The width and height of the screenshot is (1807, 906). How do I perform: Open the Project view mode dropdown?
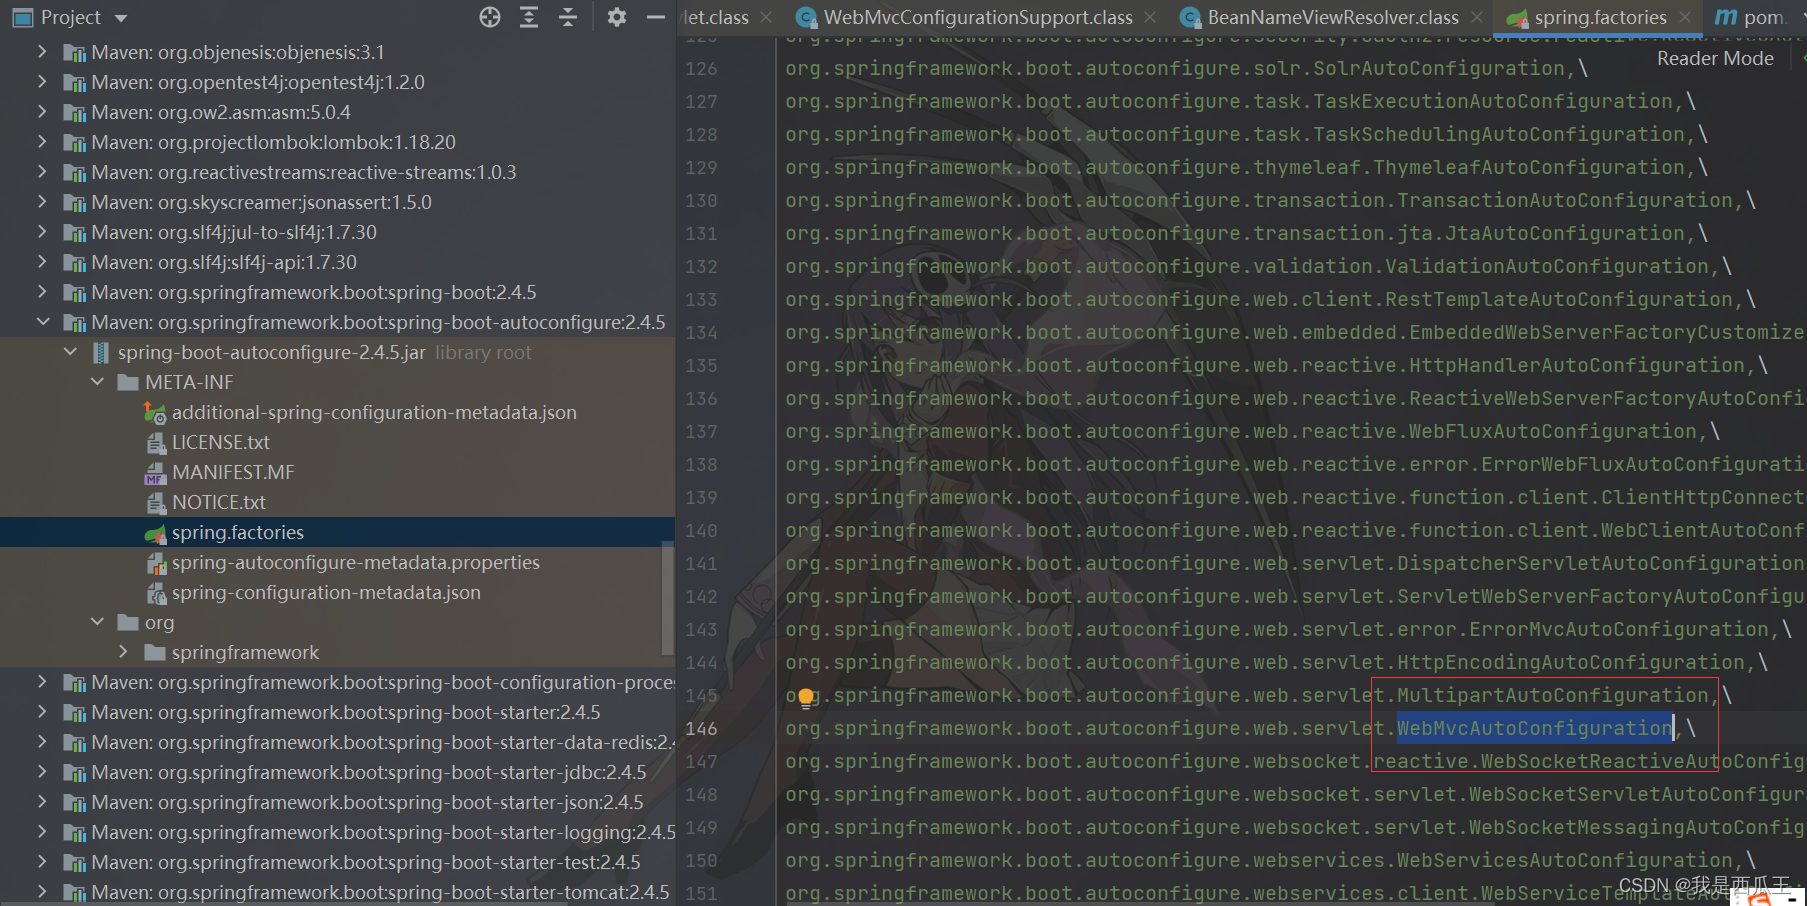[119, 17]
